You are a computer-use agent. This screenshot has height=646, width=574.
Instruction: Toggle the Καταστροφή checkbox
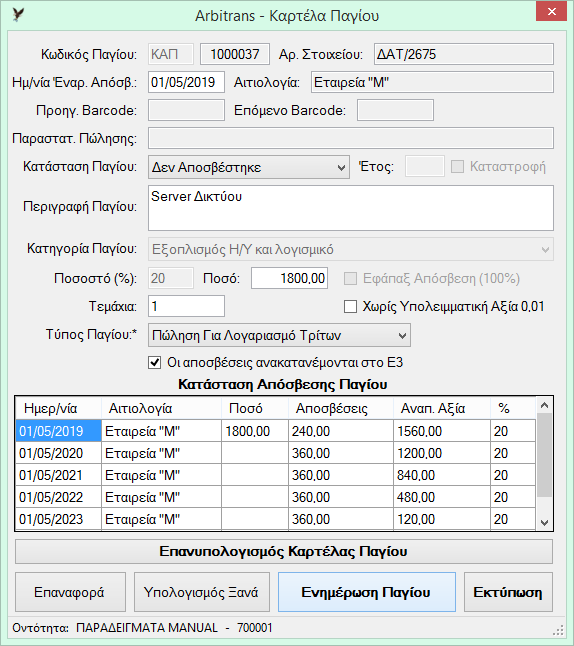(457, 167)
